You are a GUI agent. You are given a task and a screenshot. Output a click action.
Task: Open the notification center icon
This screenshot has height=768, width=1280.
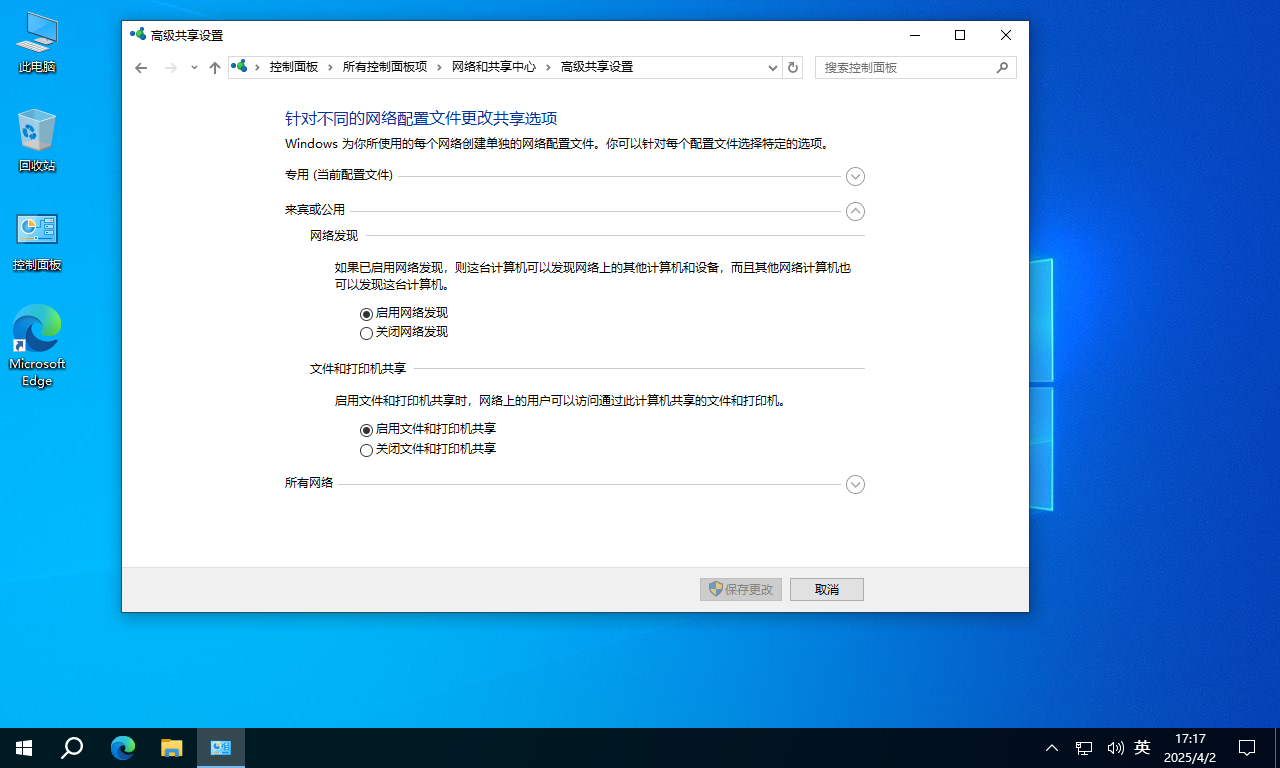tap(1247, 748)
